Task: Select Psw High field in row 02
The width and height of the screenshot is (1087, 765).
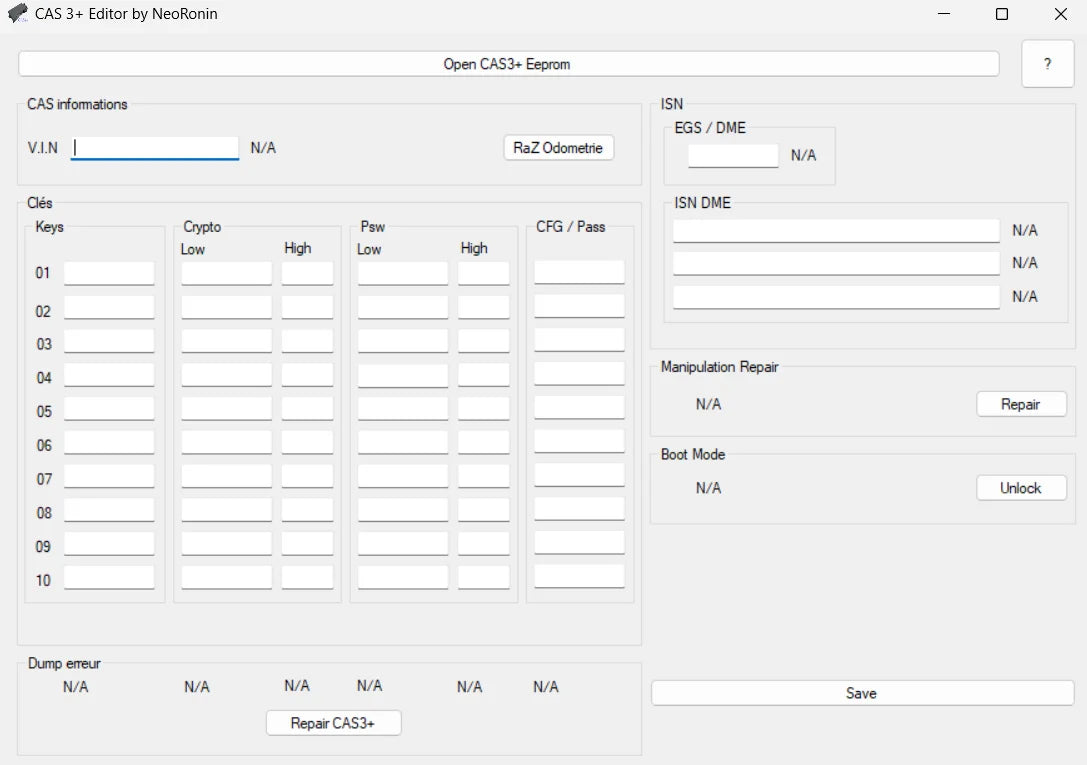Action: (x=483, y=307)
